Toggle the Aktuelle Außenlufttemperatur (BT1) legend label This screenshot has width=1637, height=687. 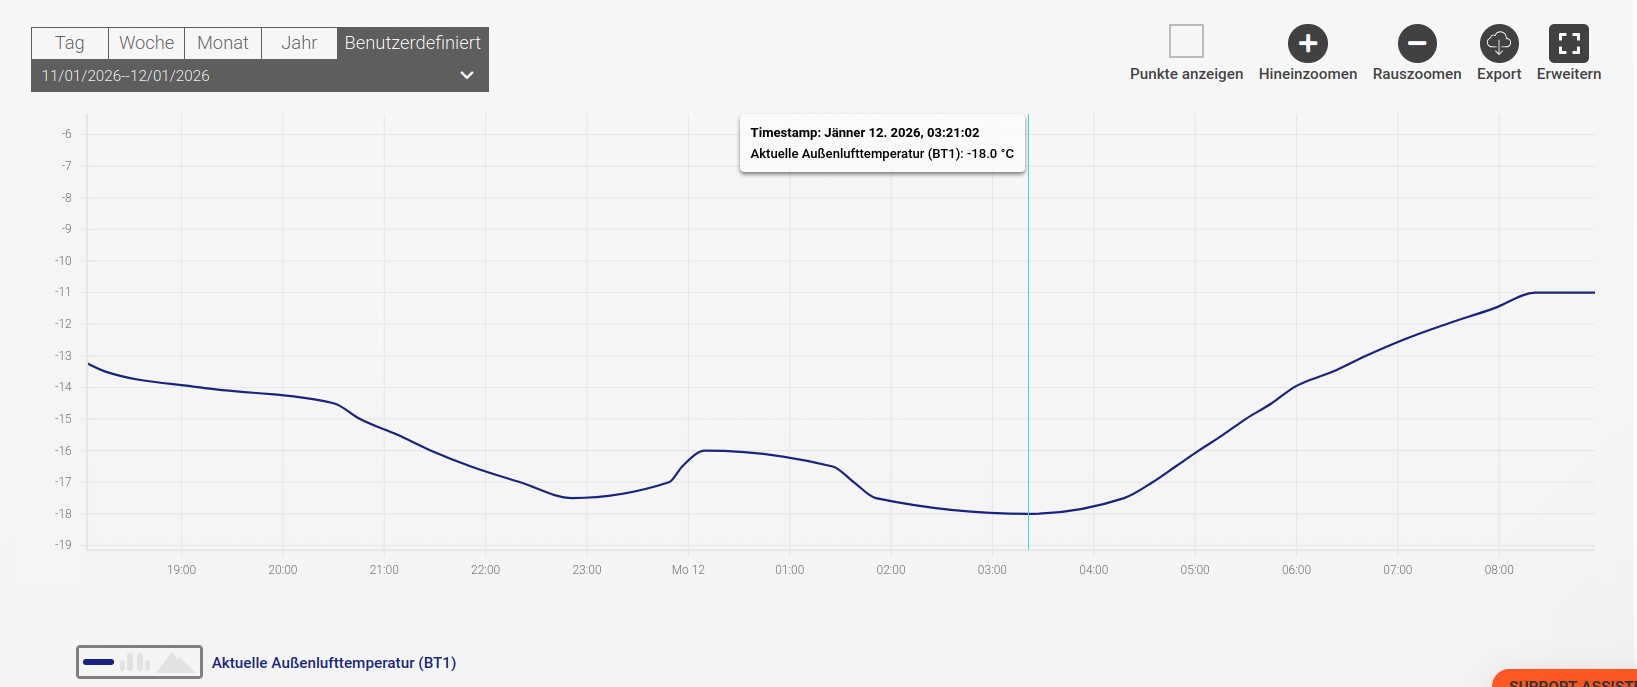334,663
